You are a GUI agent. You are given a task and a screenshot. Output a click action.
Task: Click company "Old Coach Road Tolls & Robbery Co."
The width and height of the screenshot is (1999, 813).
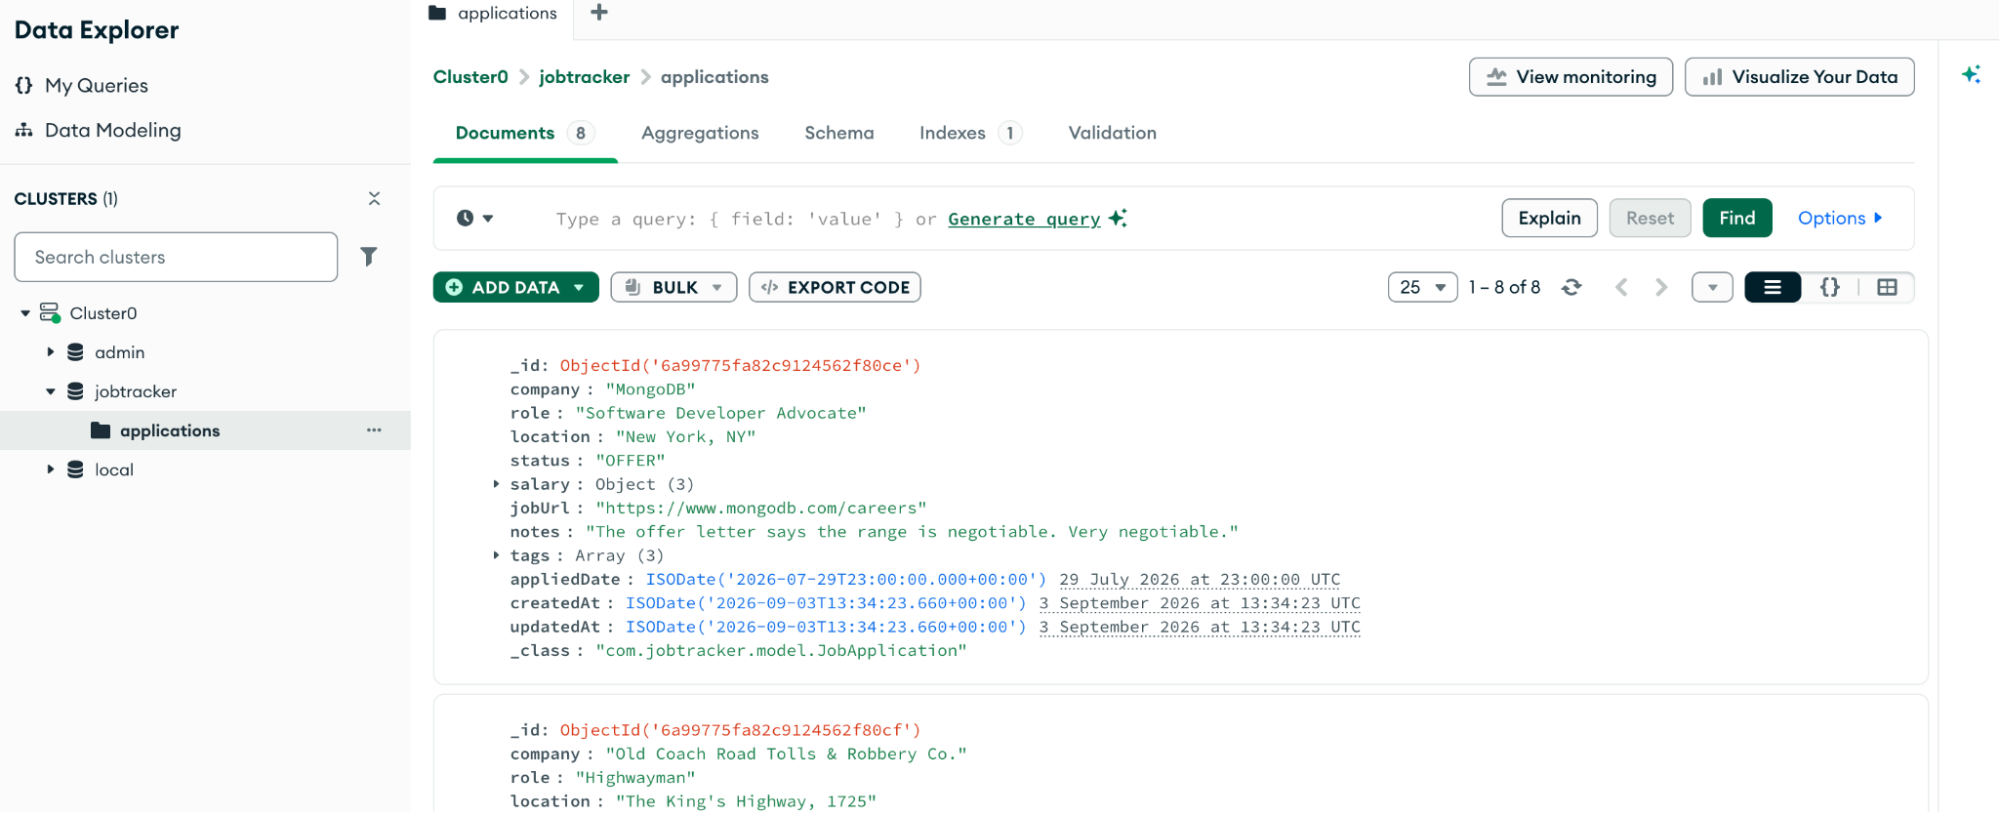point(786,754)
